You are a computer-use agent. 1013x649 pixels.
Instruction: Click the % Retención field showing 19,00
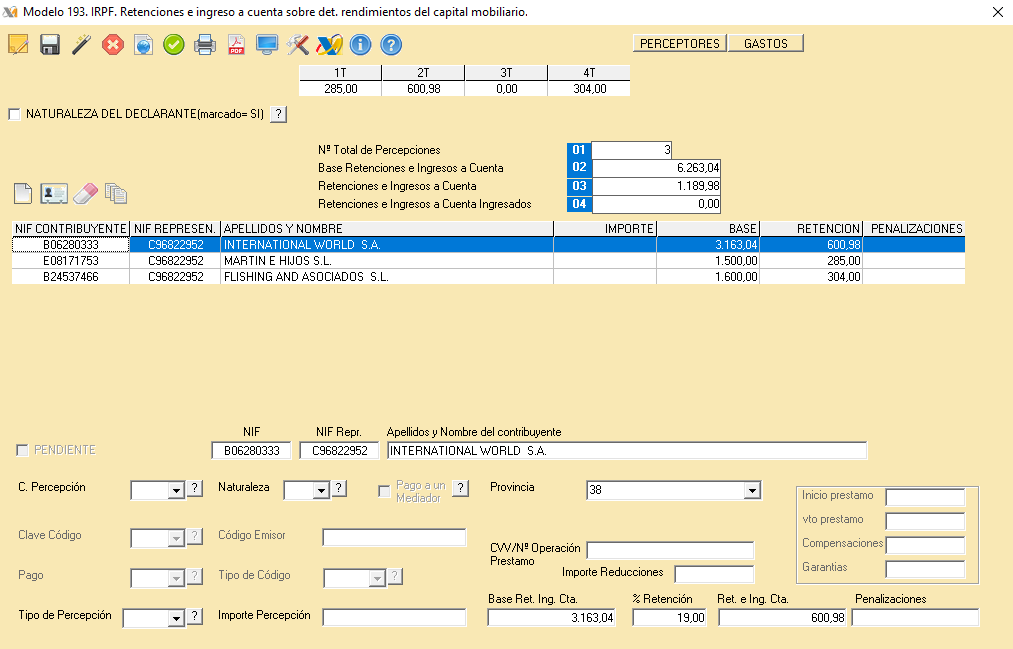[669, 618]
